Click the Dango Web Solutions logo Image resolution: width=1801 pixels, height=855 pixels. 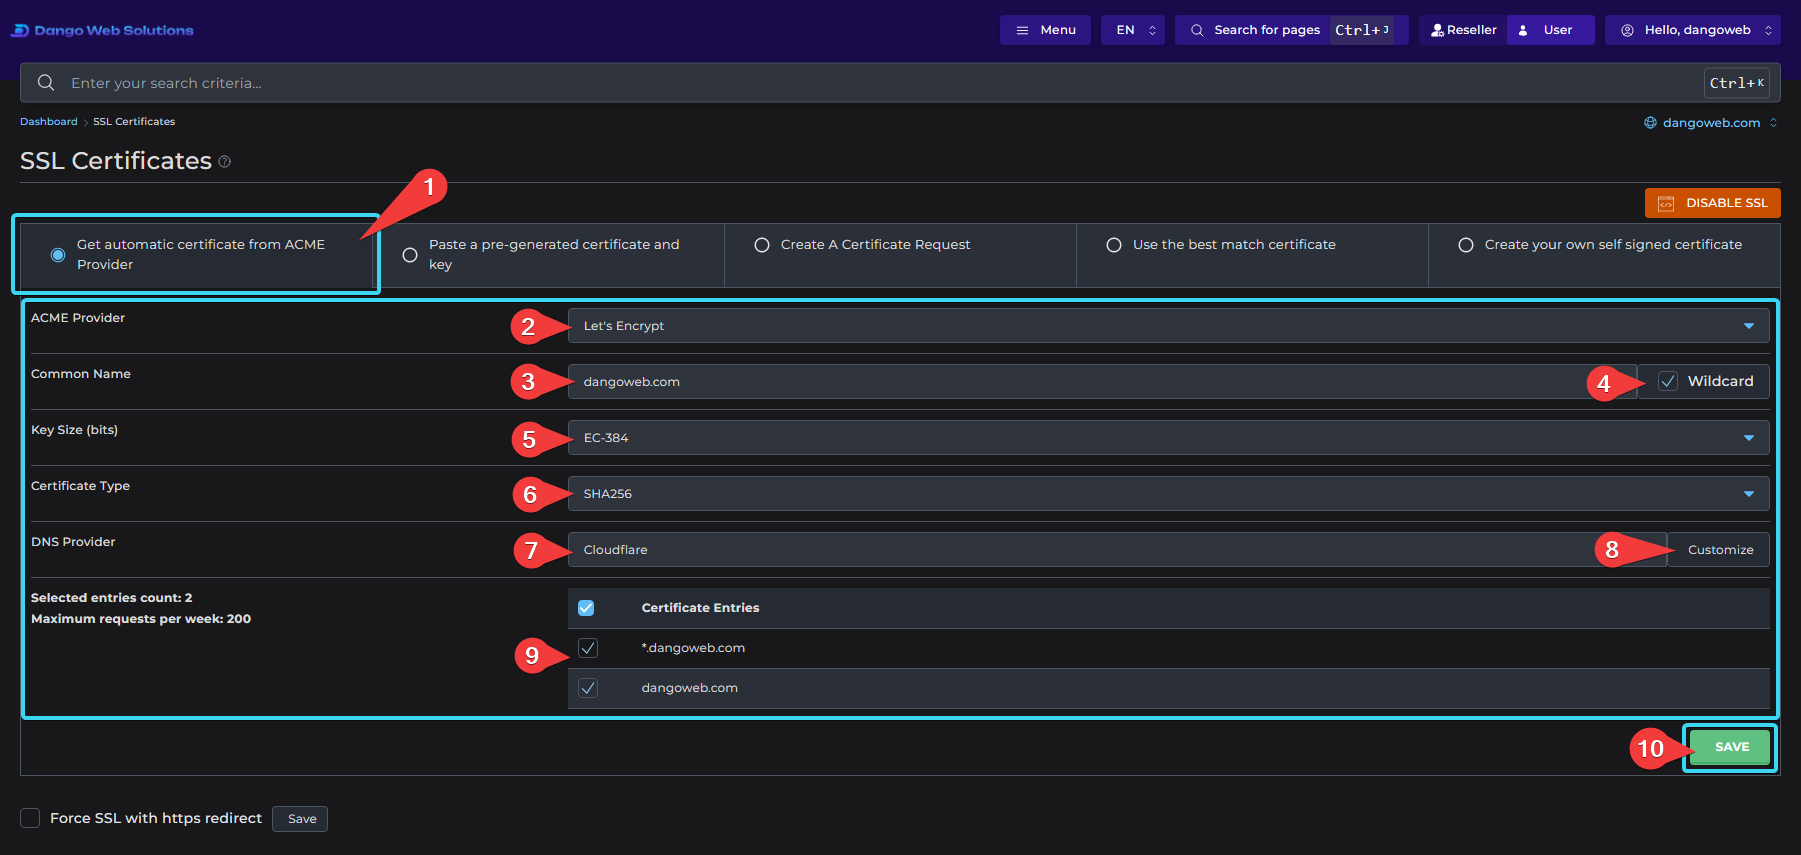click(102, 30)
